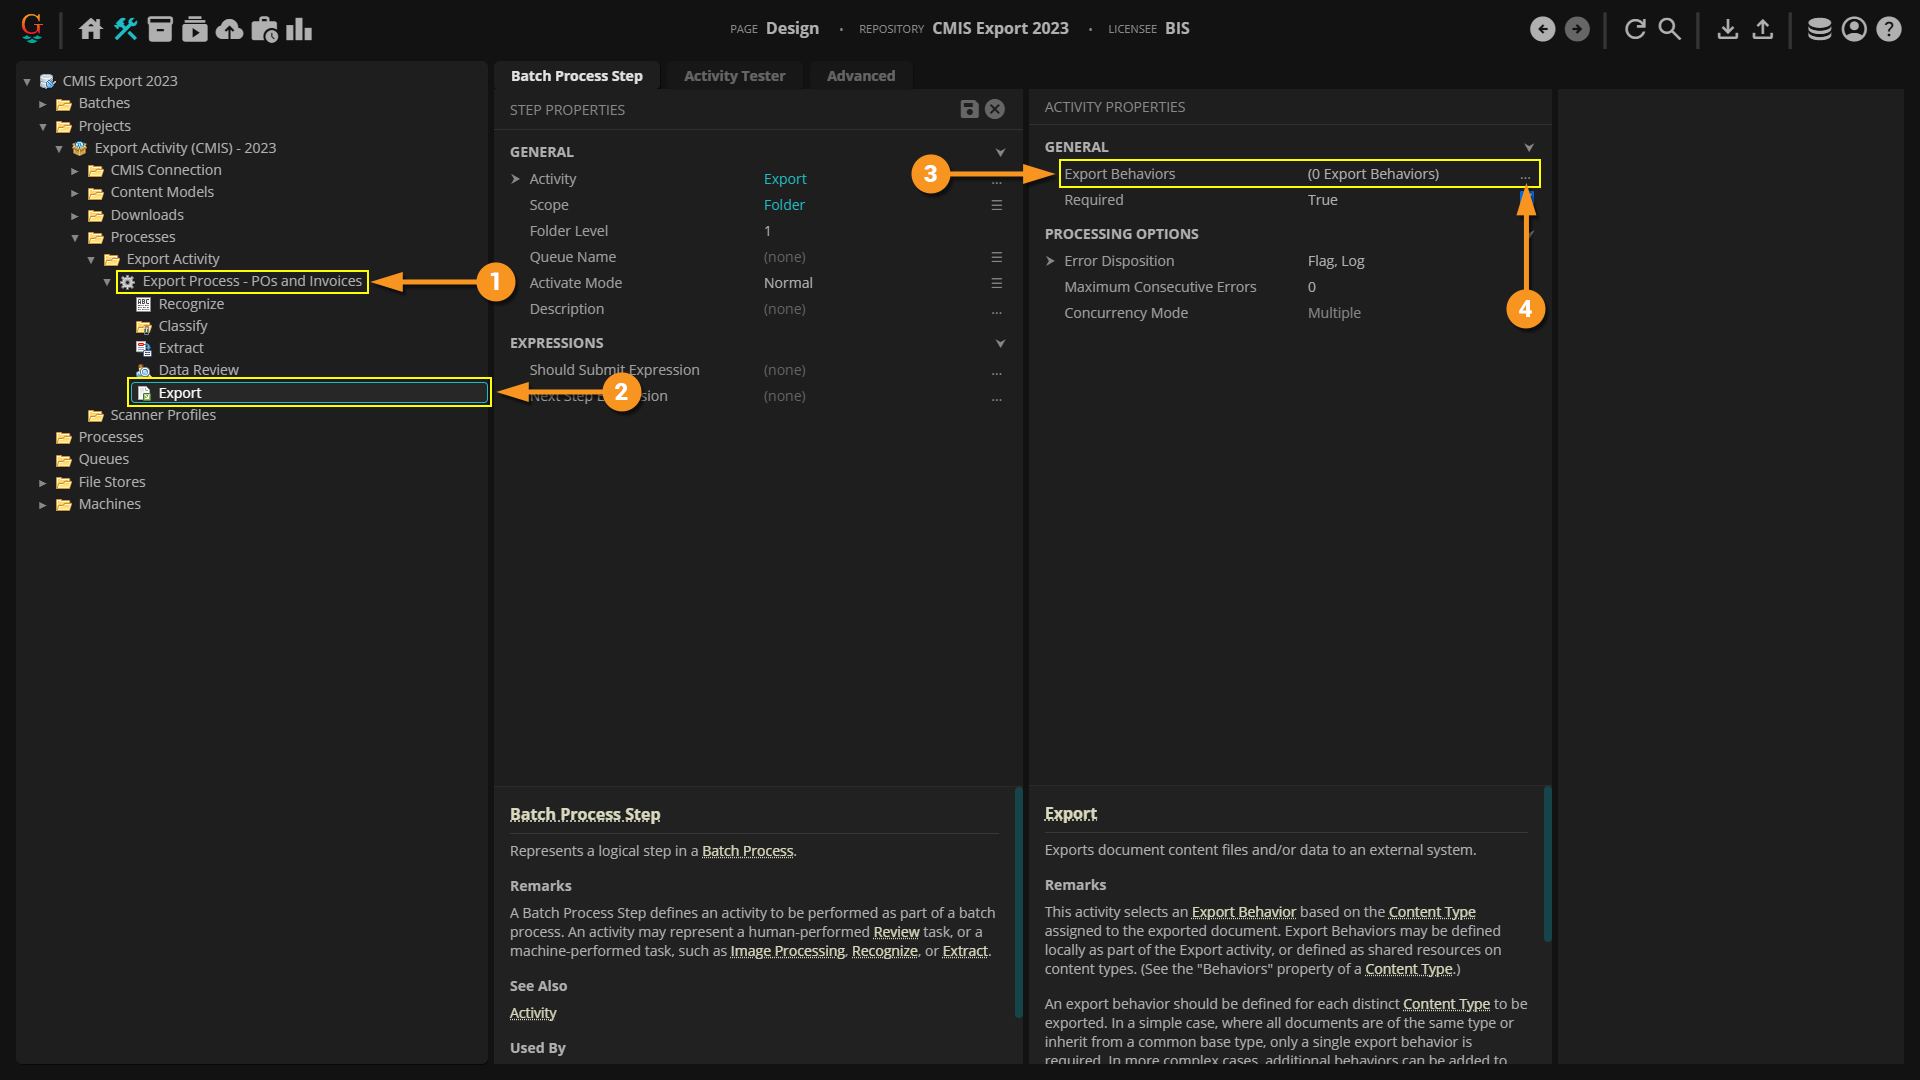Open the Batch Process help link

point(747,851)
